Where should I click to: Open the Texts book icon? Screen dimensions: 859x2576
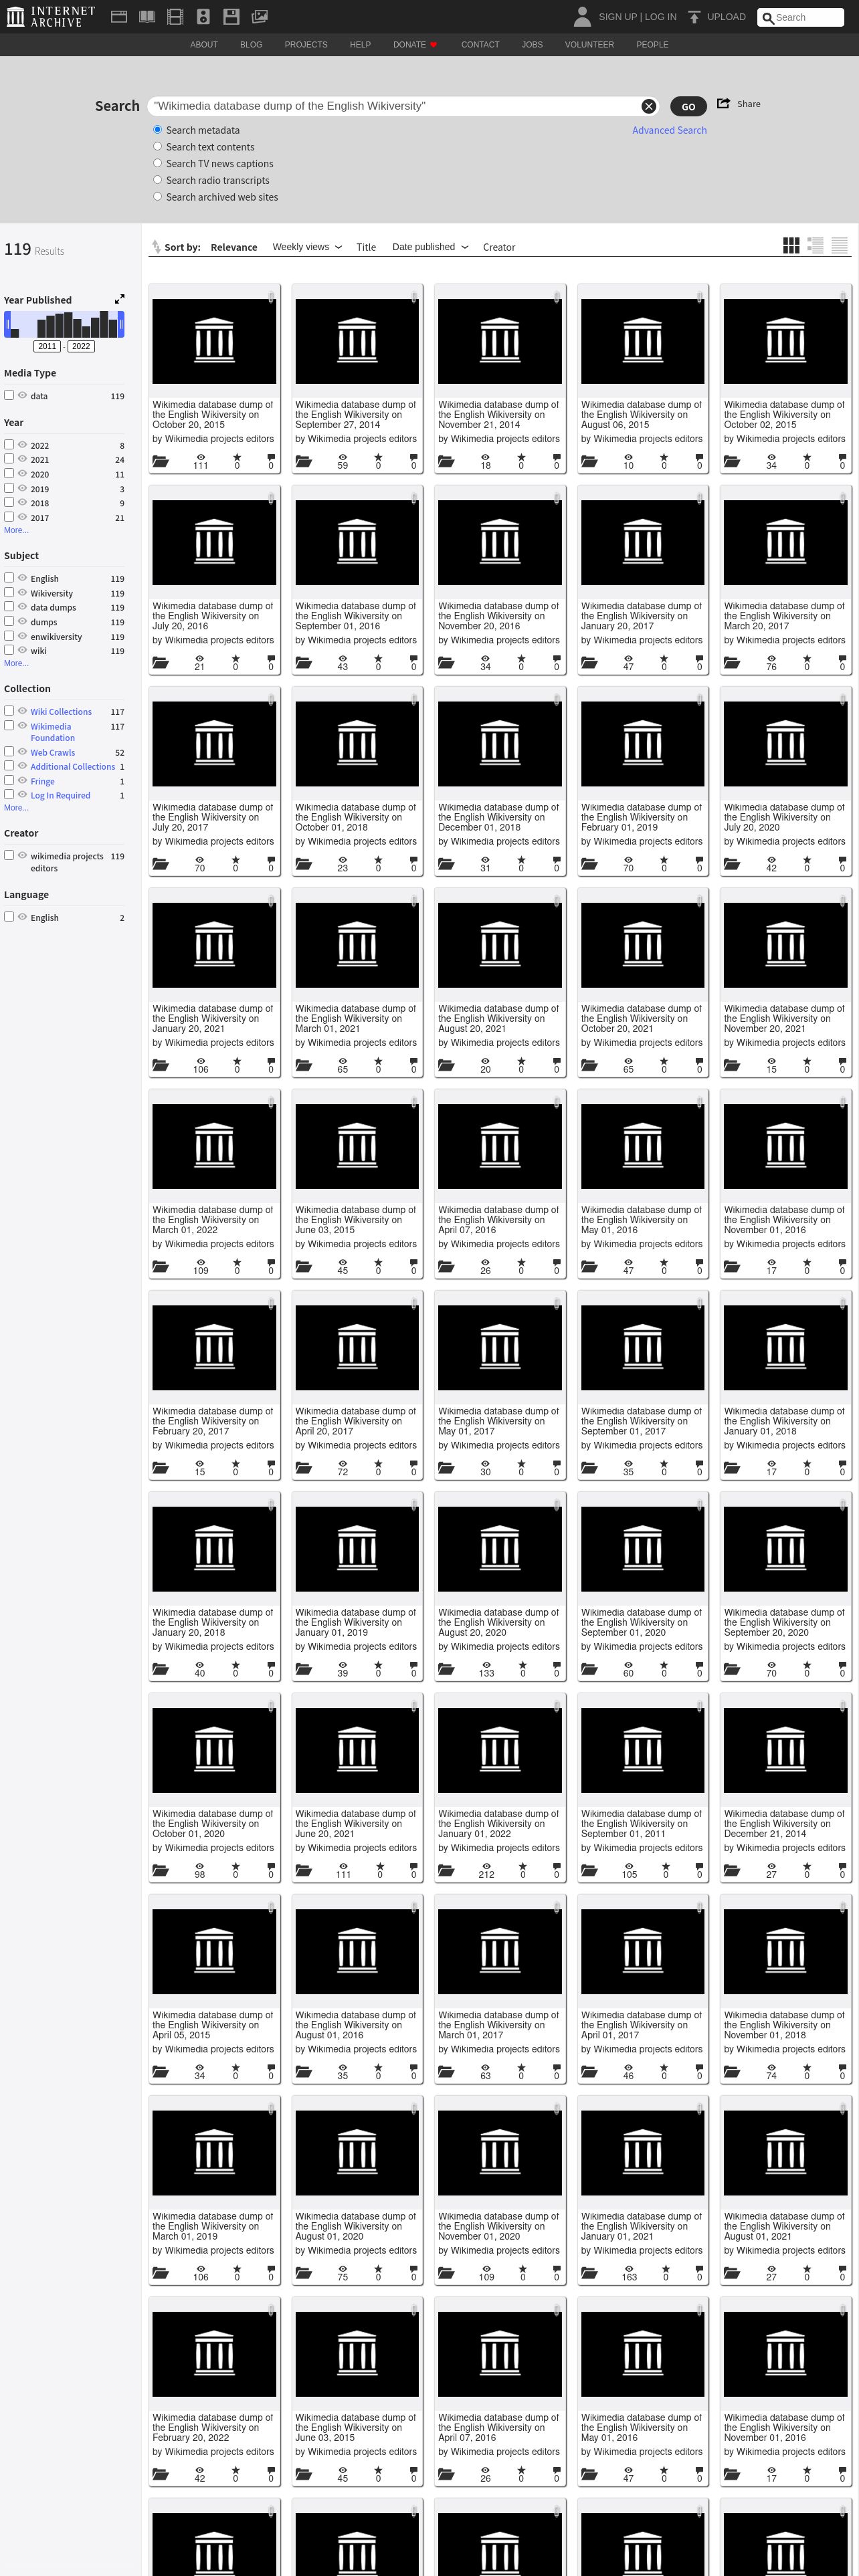147,16
